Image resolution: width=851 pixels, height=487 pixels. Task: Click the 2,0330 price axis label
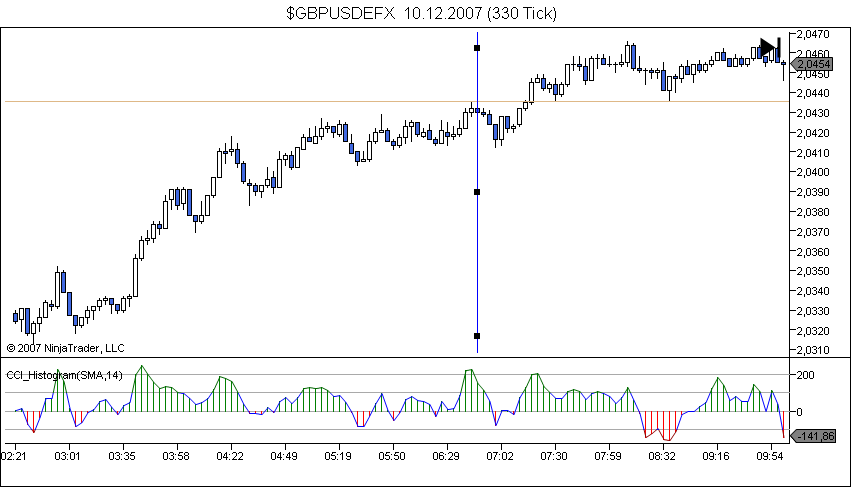(x=812, y=311)
